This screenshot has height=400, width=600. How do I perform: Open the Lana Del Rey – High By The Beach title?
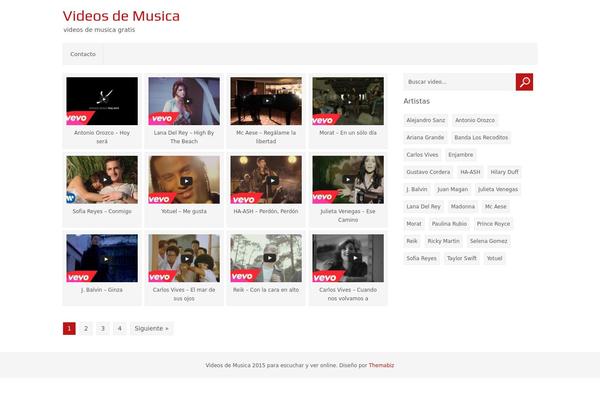click(x=184, y=137)
